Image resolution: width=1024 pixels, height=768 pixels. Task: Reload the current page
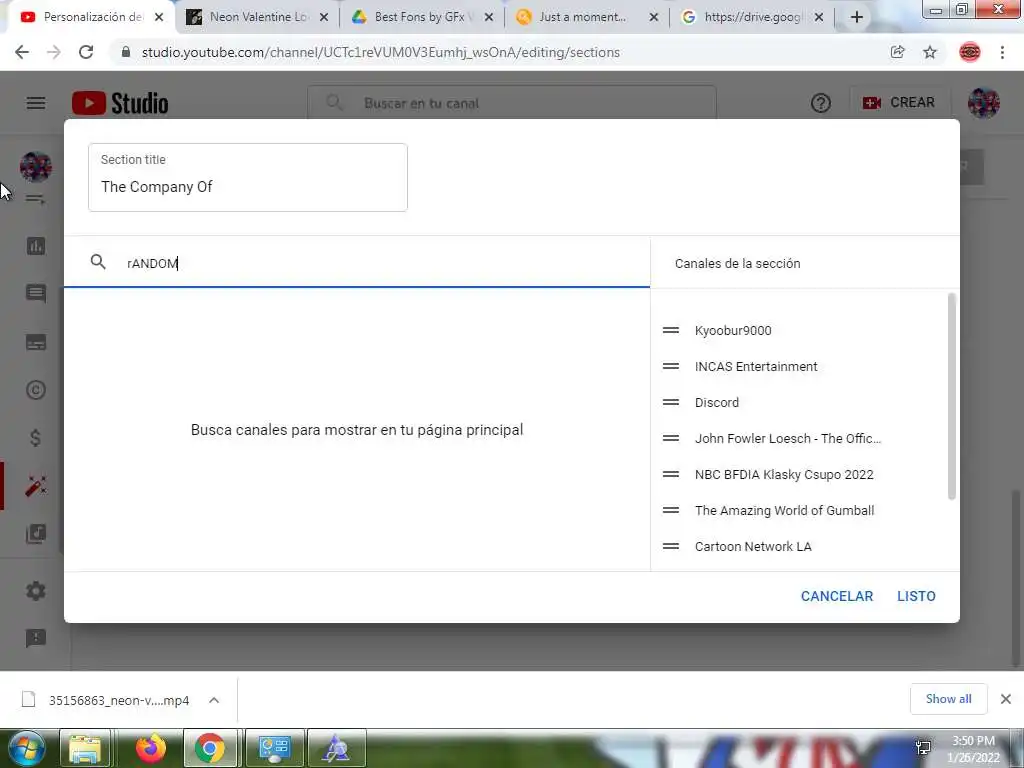coord(86,52)
